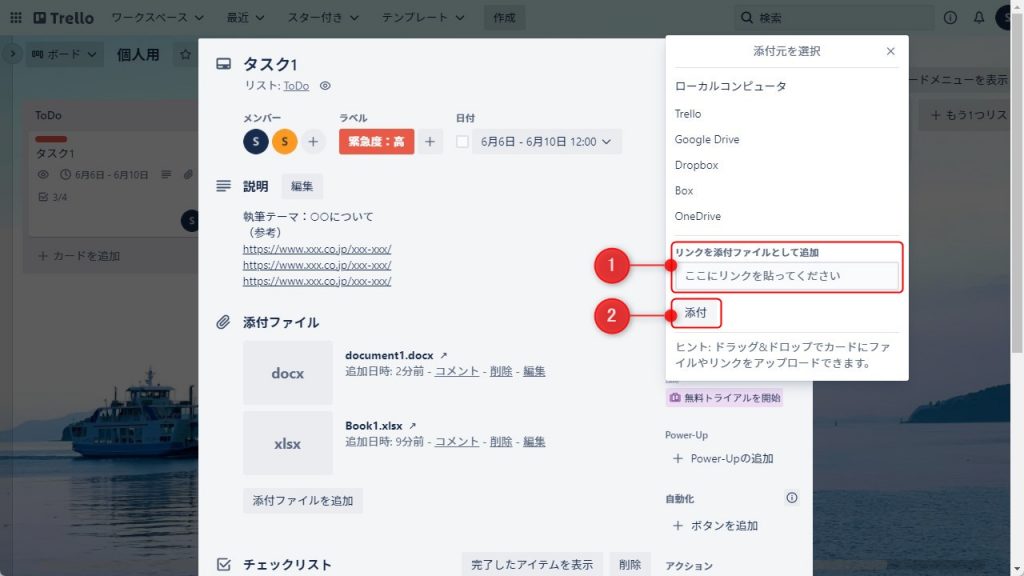
Task: Open the ToDo list link
Action: [296, 86]
